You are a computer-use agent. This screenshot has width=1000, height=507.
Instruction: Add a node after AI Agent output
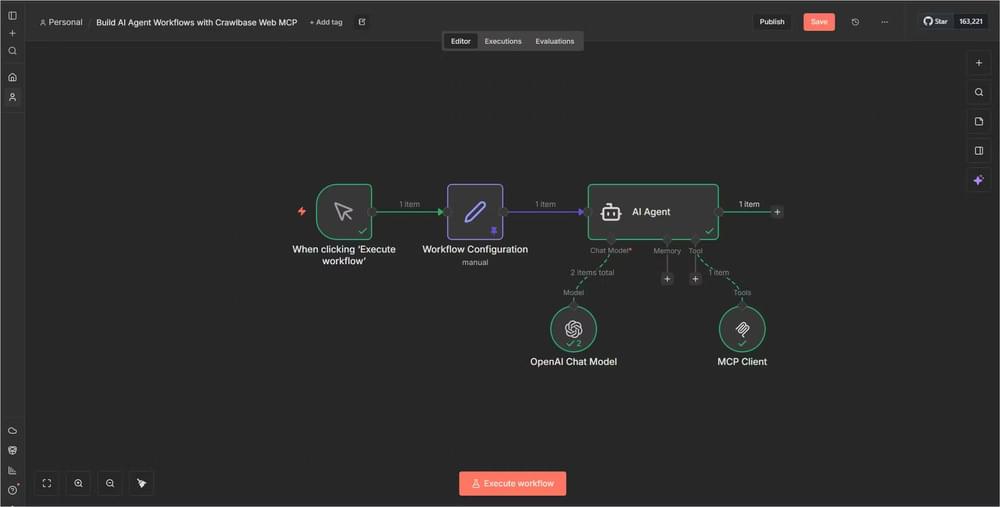tap(777, 212)
